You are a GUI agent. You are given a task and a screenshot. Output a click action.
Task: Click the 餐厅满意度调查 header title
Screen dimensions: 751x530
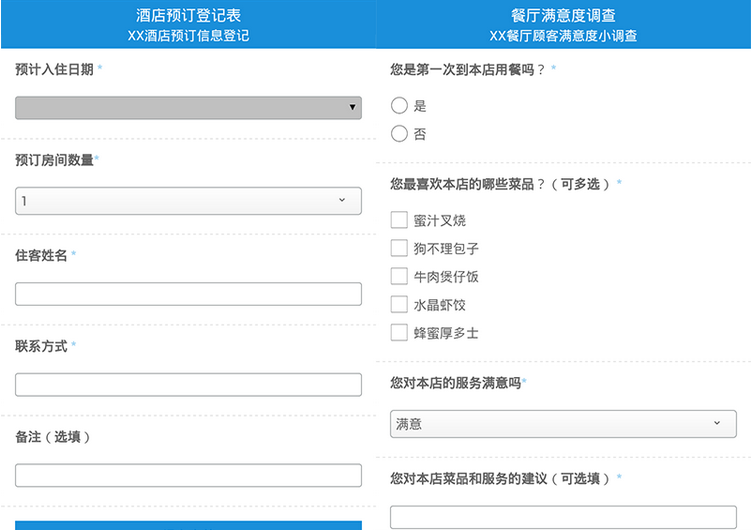click(x=563, y=15)
